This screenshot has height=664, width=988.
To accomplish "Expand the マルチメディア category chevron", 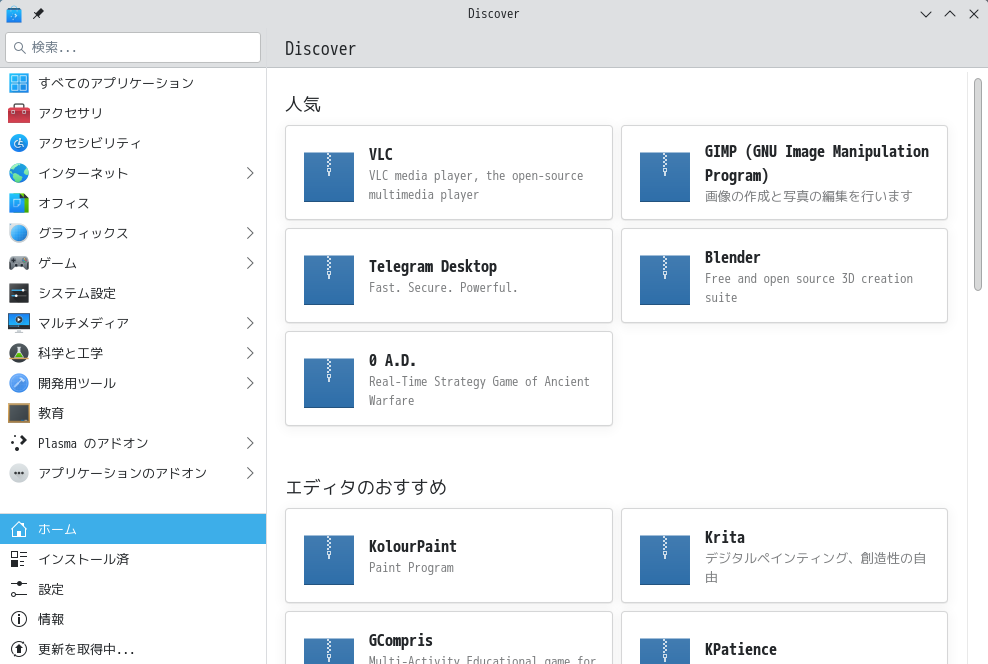I will click(250, 323).
